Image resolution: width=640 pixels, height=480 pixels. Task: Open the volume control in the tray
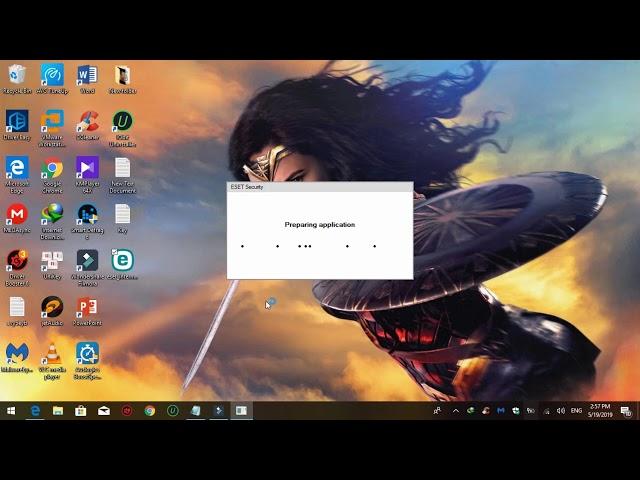point(561,411)
